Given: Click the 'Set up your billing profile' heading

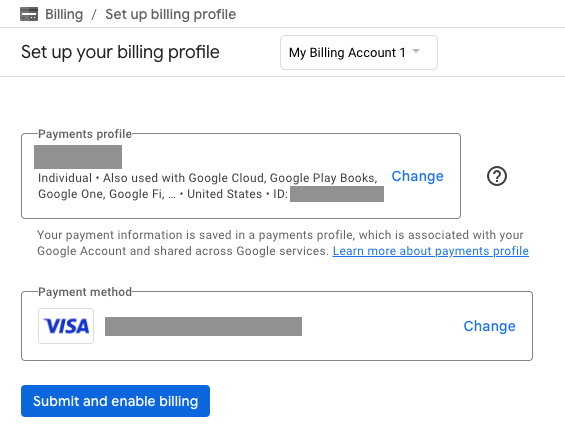Looking at the screenshot, I should tap(120, 52).
